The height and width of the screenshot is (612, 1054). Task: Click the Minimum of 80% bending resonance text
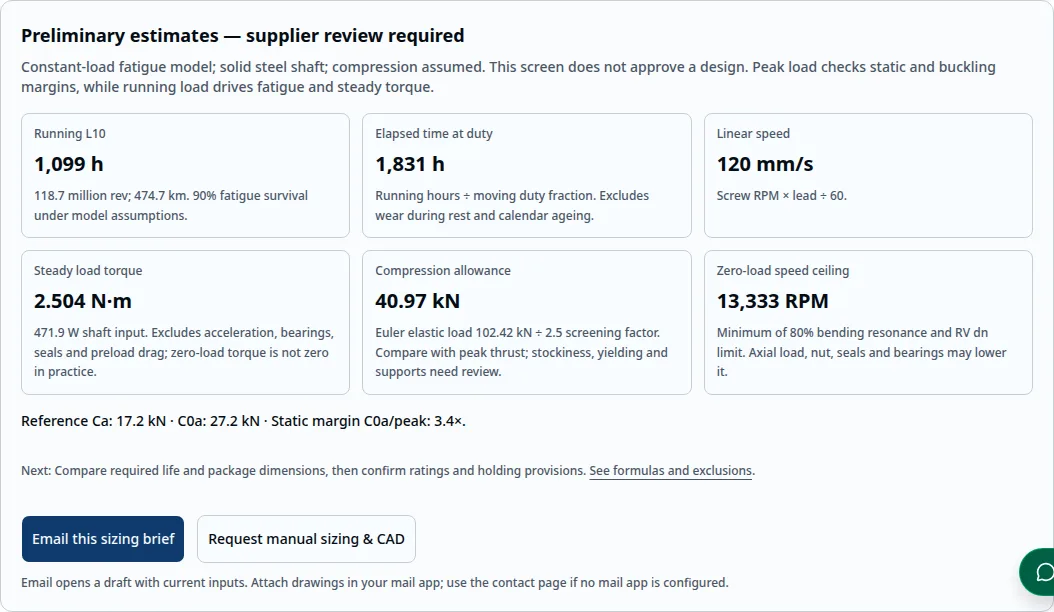click(862, 352)
